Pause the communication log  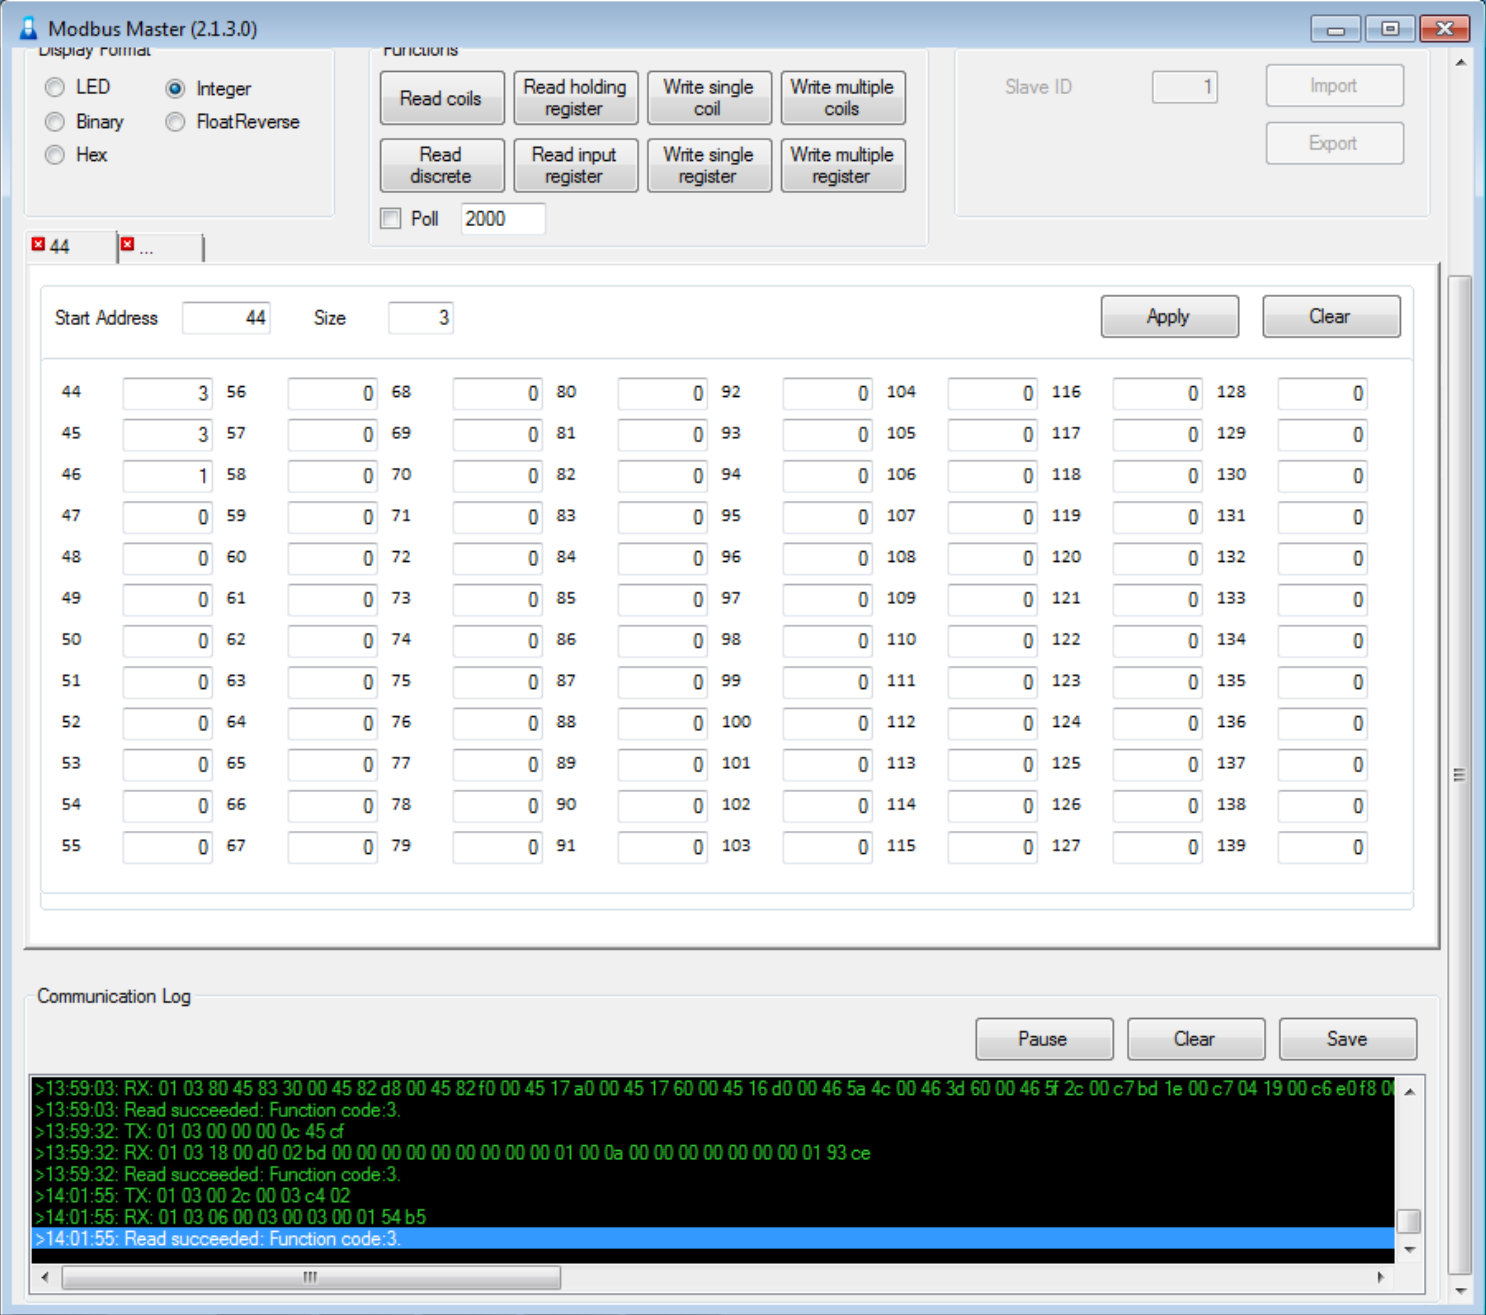pyautogui.click(x=1043, y=1039)
